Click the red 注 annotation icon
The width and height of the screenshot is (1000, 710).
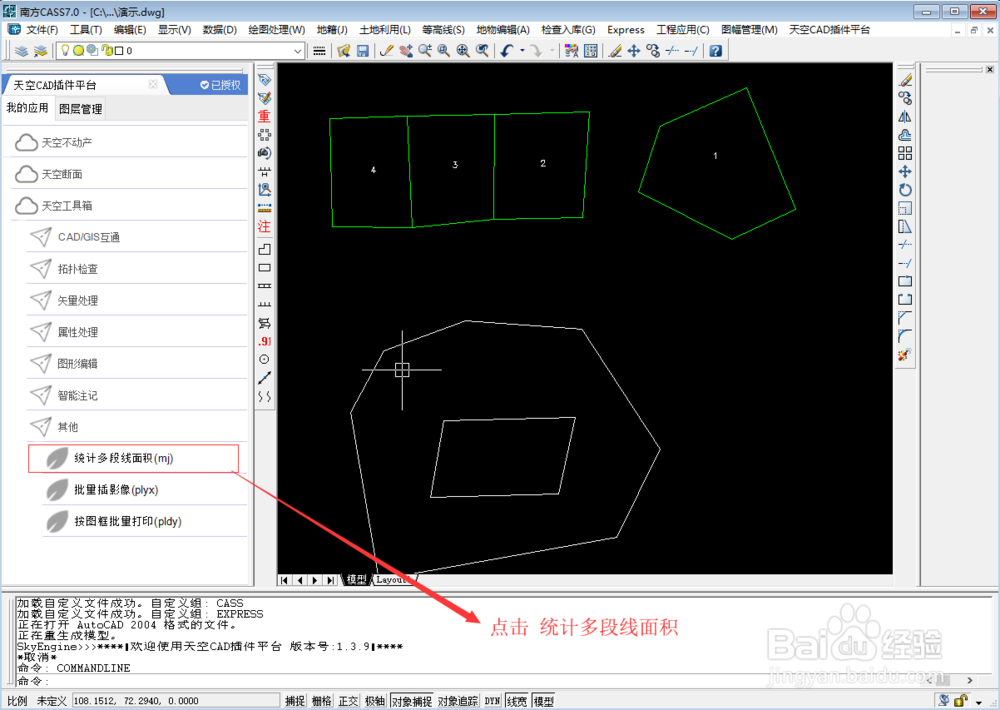264,226
